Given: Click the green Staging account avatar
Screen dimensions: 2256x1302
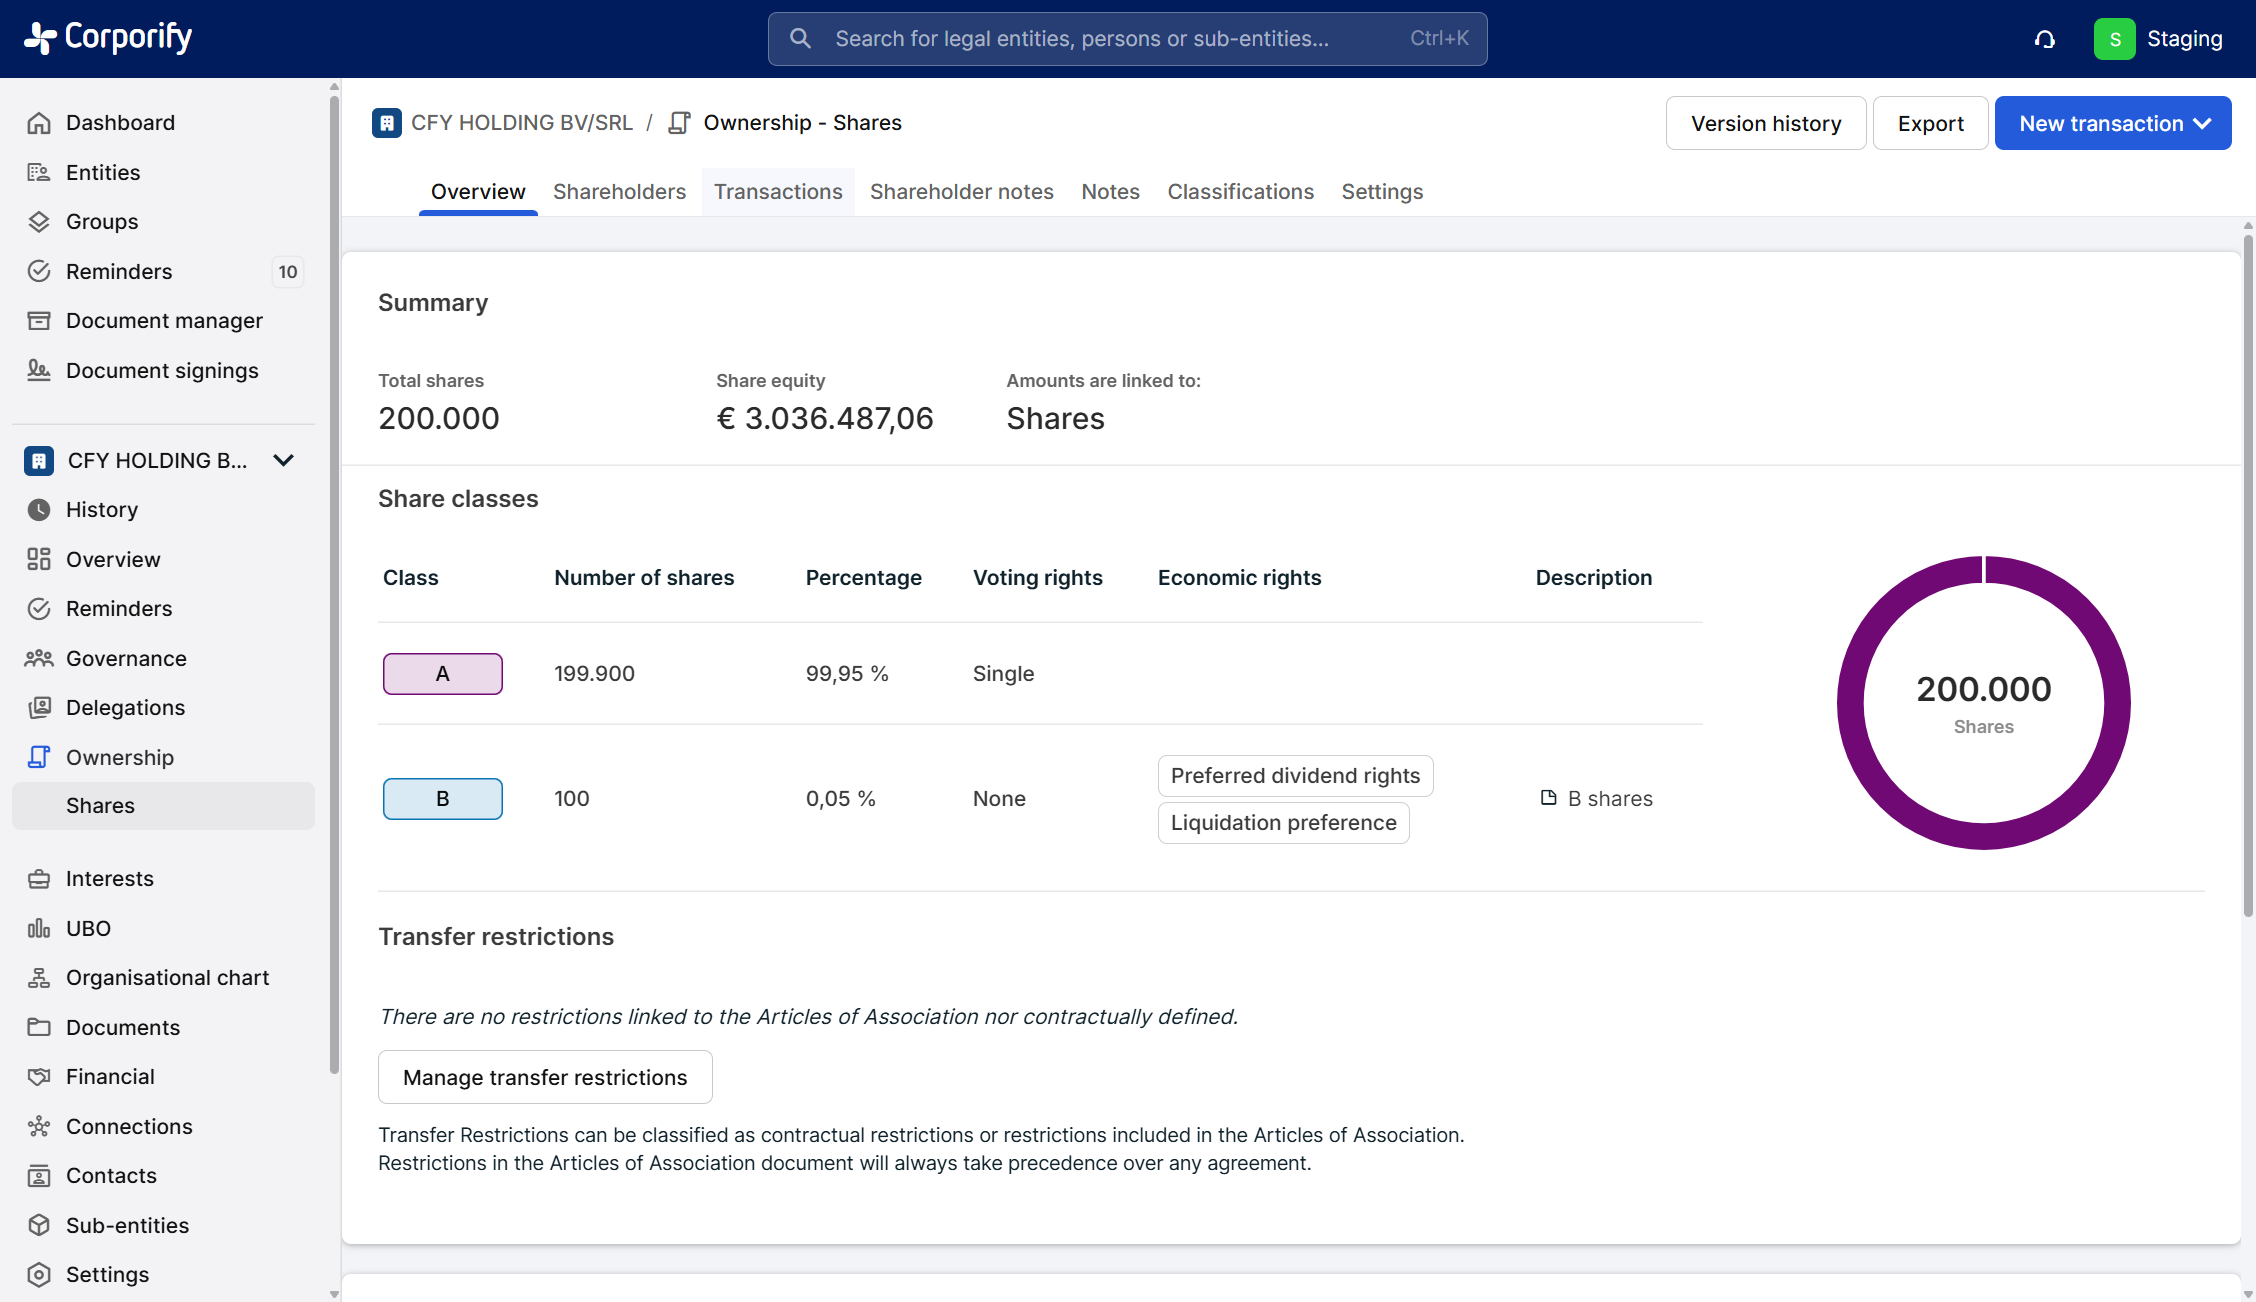Looking at the screenshot, I should coord(2114,39).
